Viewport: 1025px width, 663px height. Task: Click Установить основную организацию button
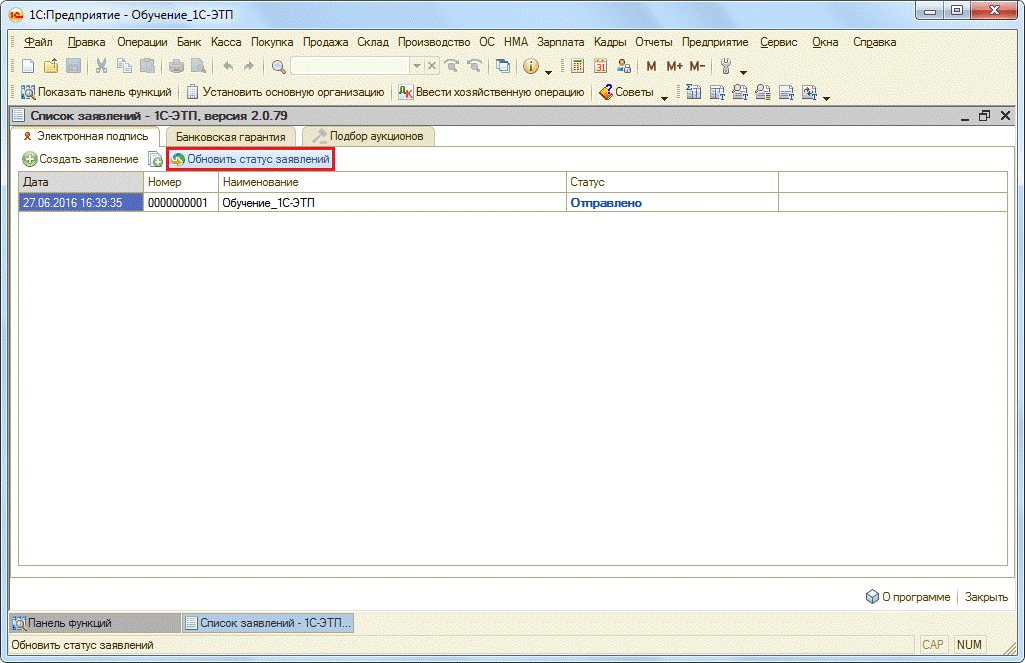coord(286,92)
